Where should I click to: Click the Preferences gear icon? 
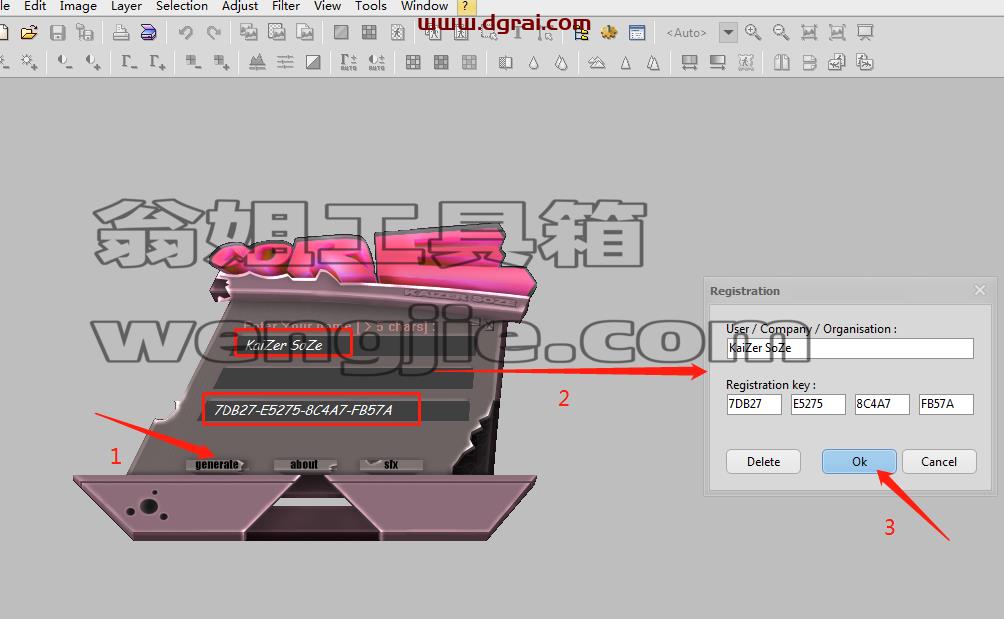[609, 33]
